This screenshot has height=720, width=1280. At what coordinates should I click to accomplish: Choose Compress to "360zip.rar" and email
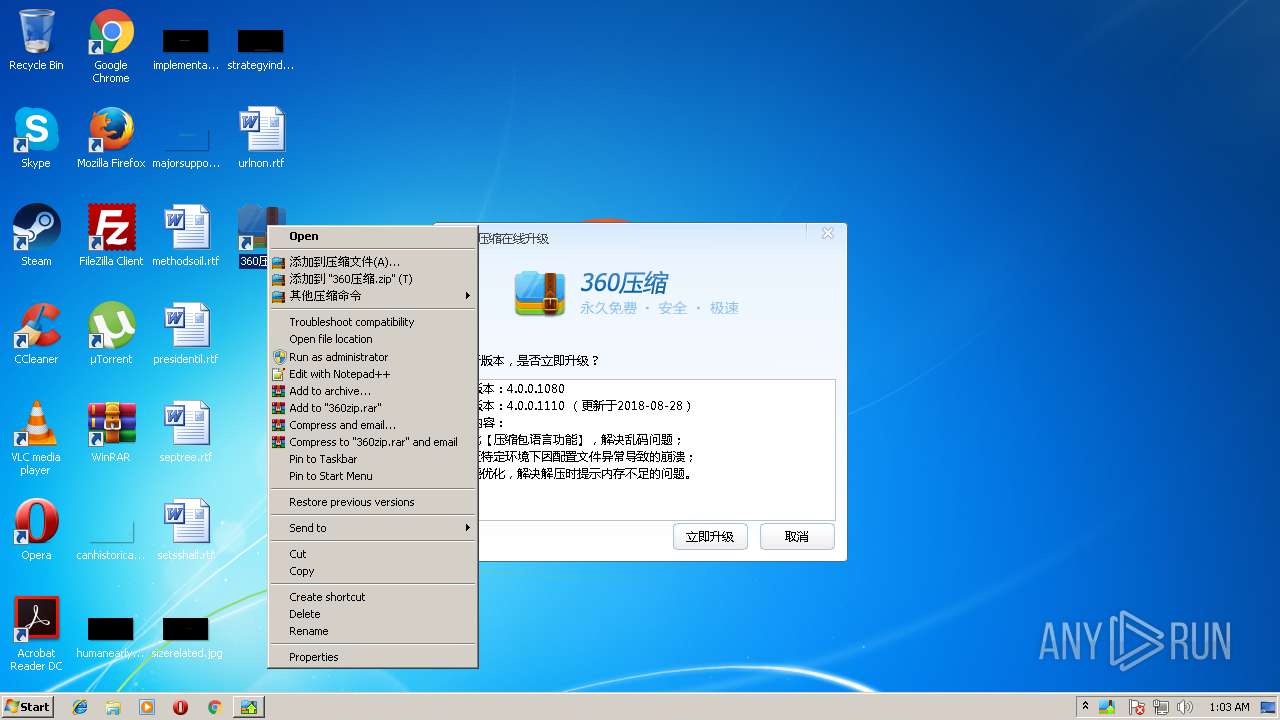point(373,442)
